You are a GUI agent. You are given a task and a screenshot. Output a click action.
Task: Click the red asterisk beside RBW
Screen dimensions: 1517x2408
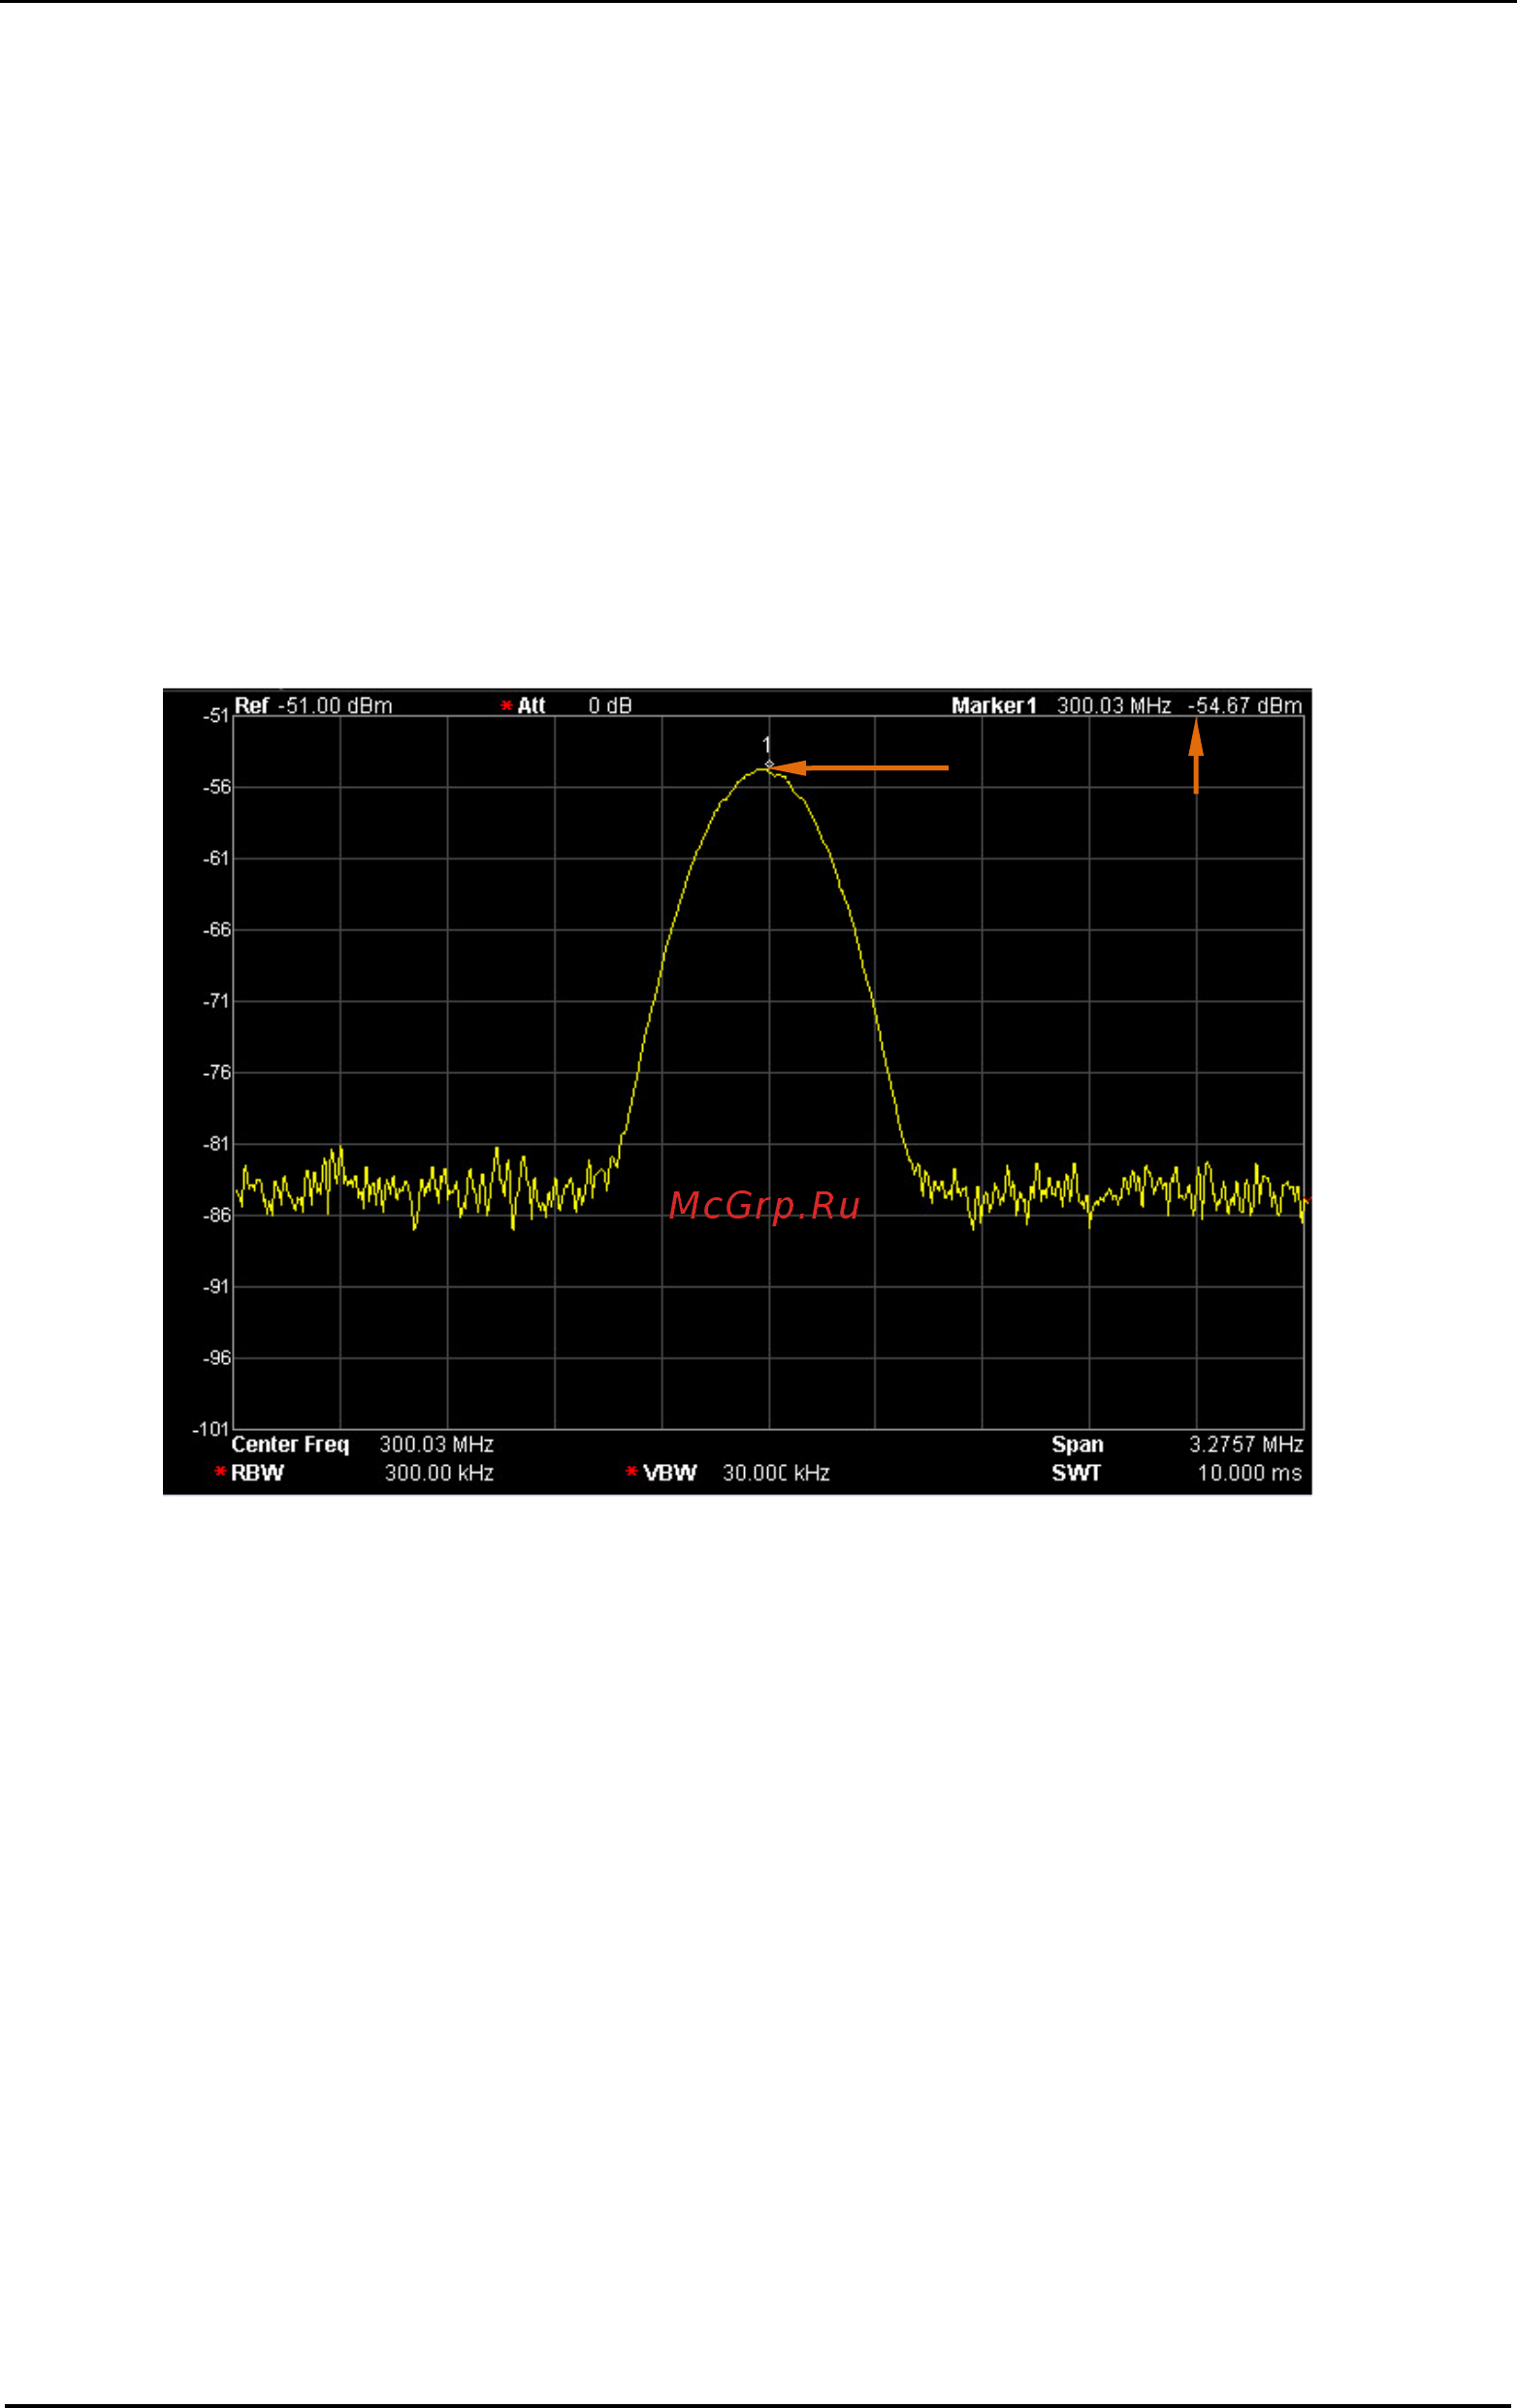pyautogui.click(x=220, y=1473)
